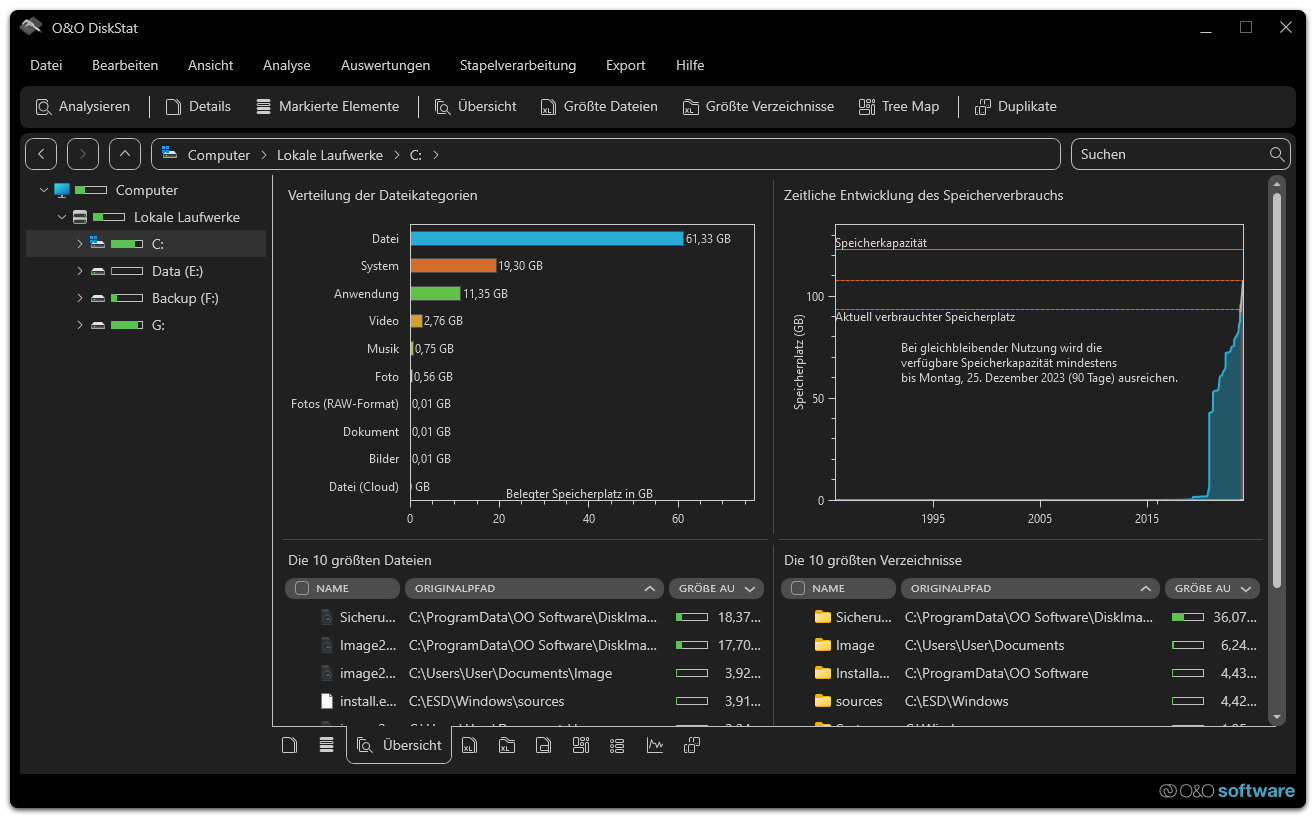Screen dimensions: 1316x818
Task: Sort directories by the GRÖßE AU column
Action: tap(1212, 588)
